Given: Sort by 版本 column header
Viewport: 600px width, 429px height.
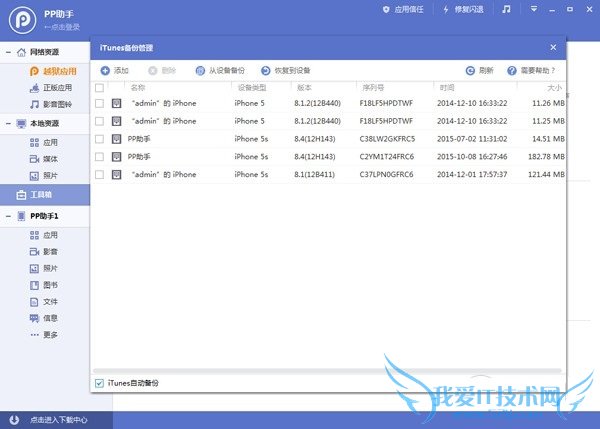Looking at the screenshot, I should click(305, 88).
